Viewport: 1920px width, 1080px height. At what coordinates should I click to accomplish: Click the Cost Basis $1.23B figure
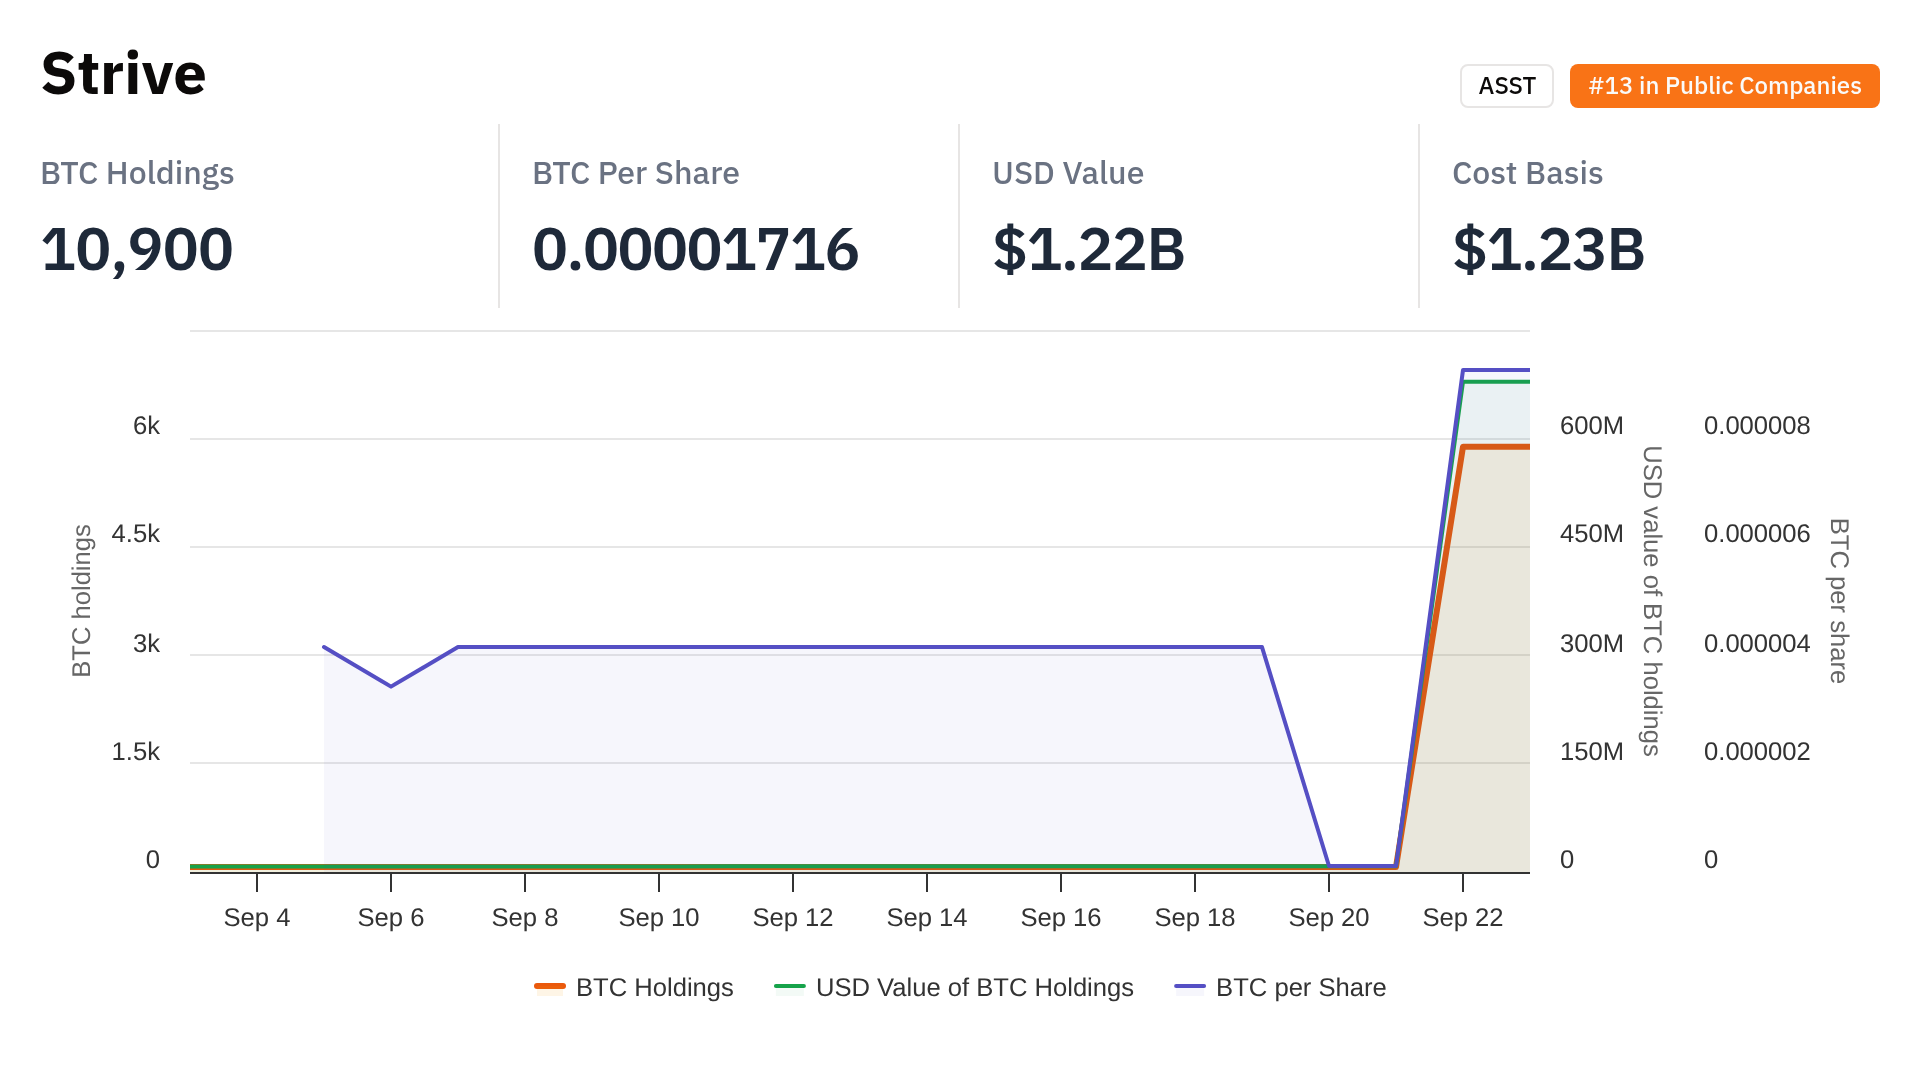pyautogui.click(x=1548, y=249)
